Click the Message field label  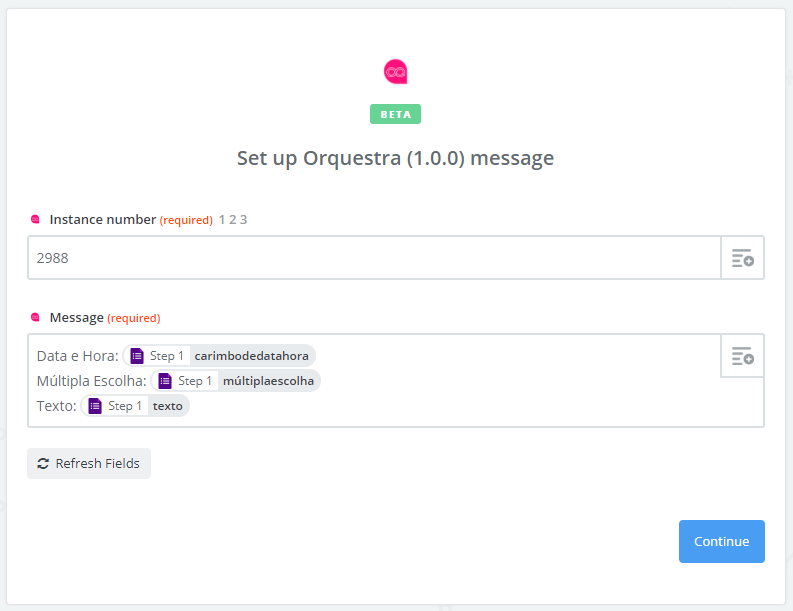76,318
